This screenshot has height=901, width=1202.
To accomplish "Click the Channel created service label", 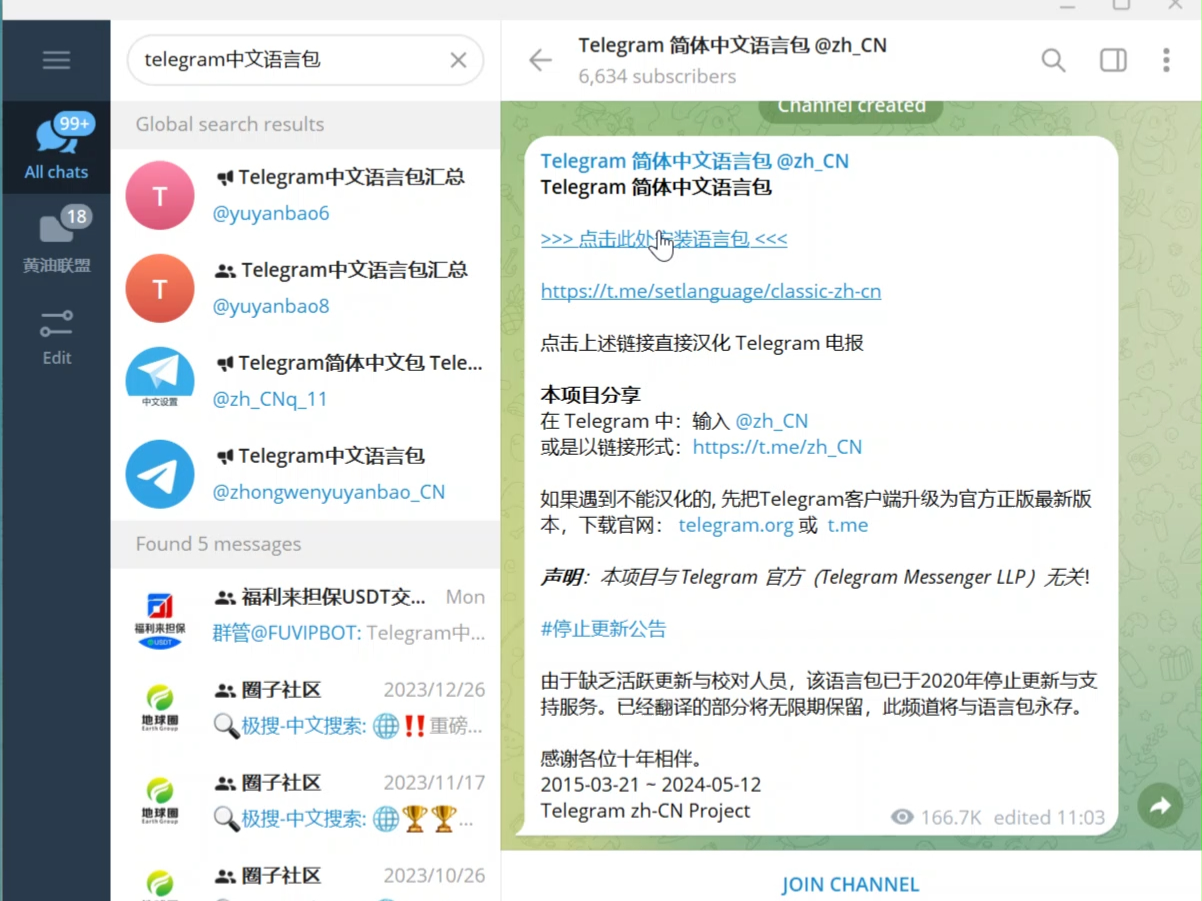I will pyautogui.click(x=851, y=108).
